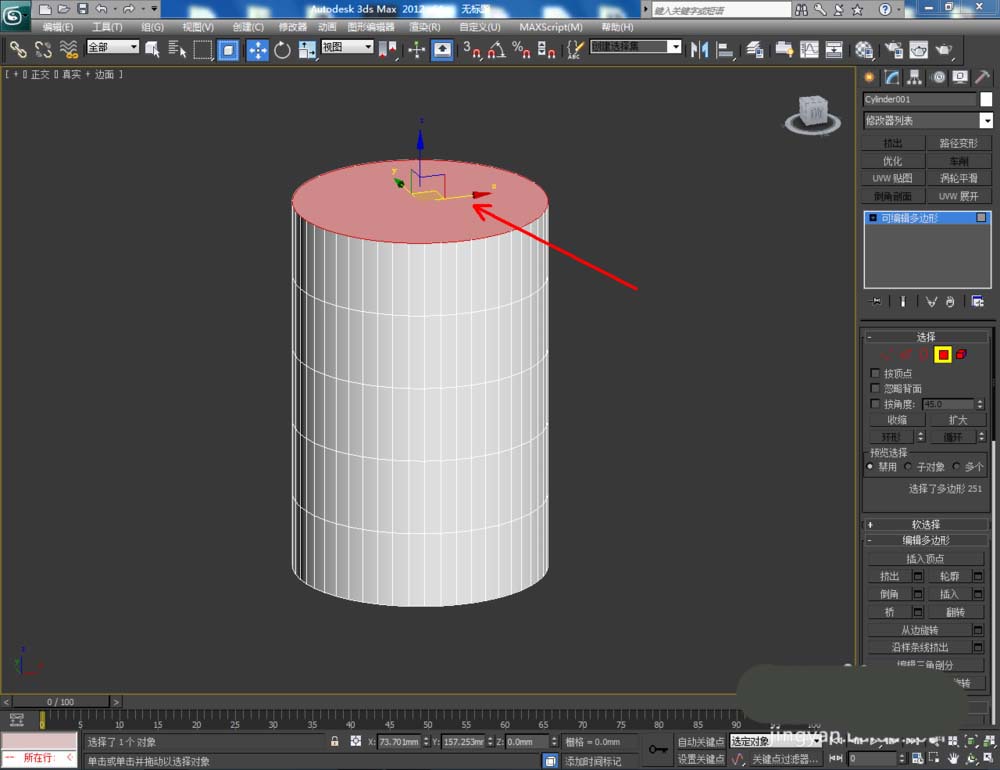Select the 子对象 radio button
This screenshot has height=770, width=1000.
click(x=908, y=466)
